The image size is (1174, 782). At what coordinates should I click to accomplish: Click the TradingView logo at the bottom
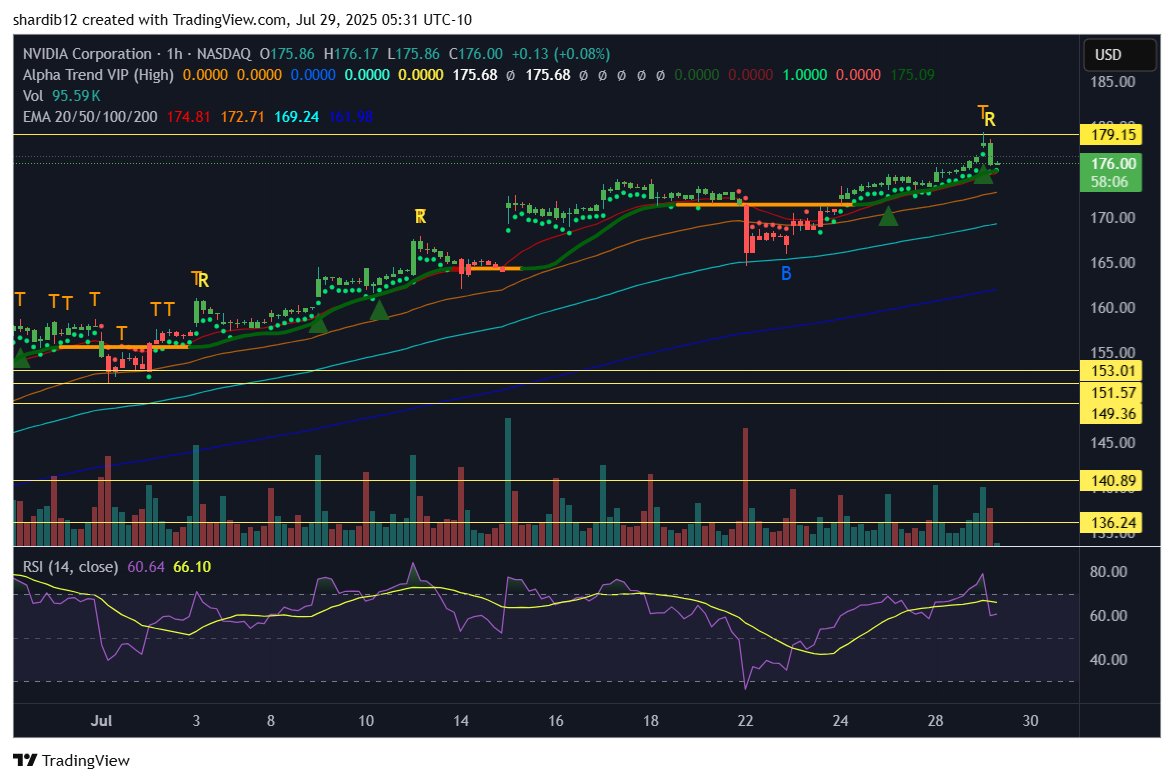pos(72,760)
